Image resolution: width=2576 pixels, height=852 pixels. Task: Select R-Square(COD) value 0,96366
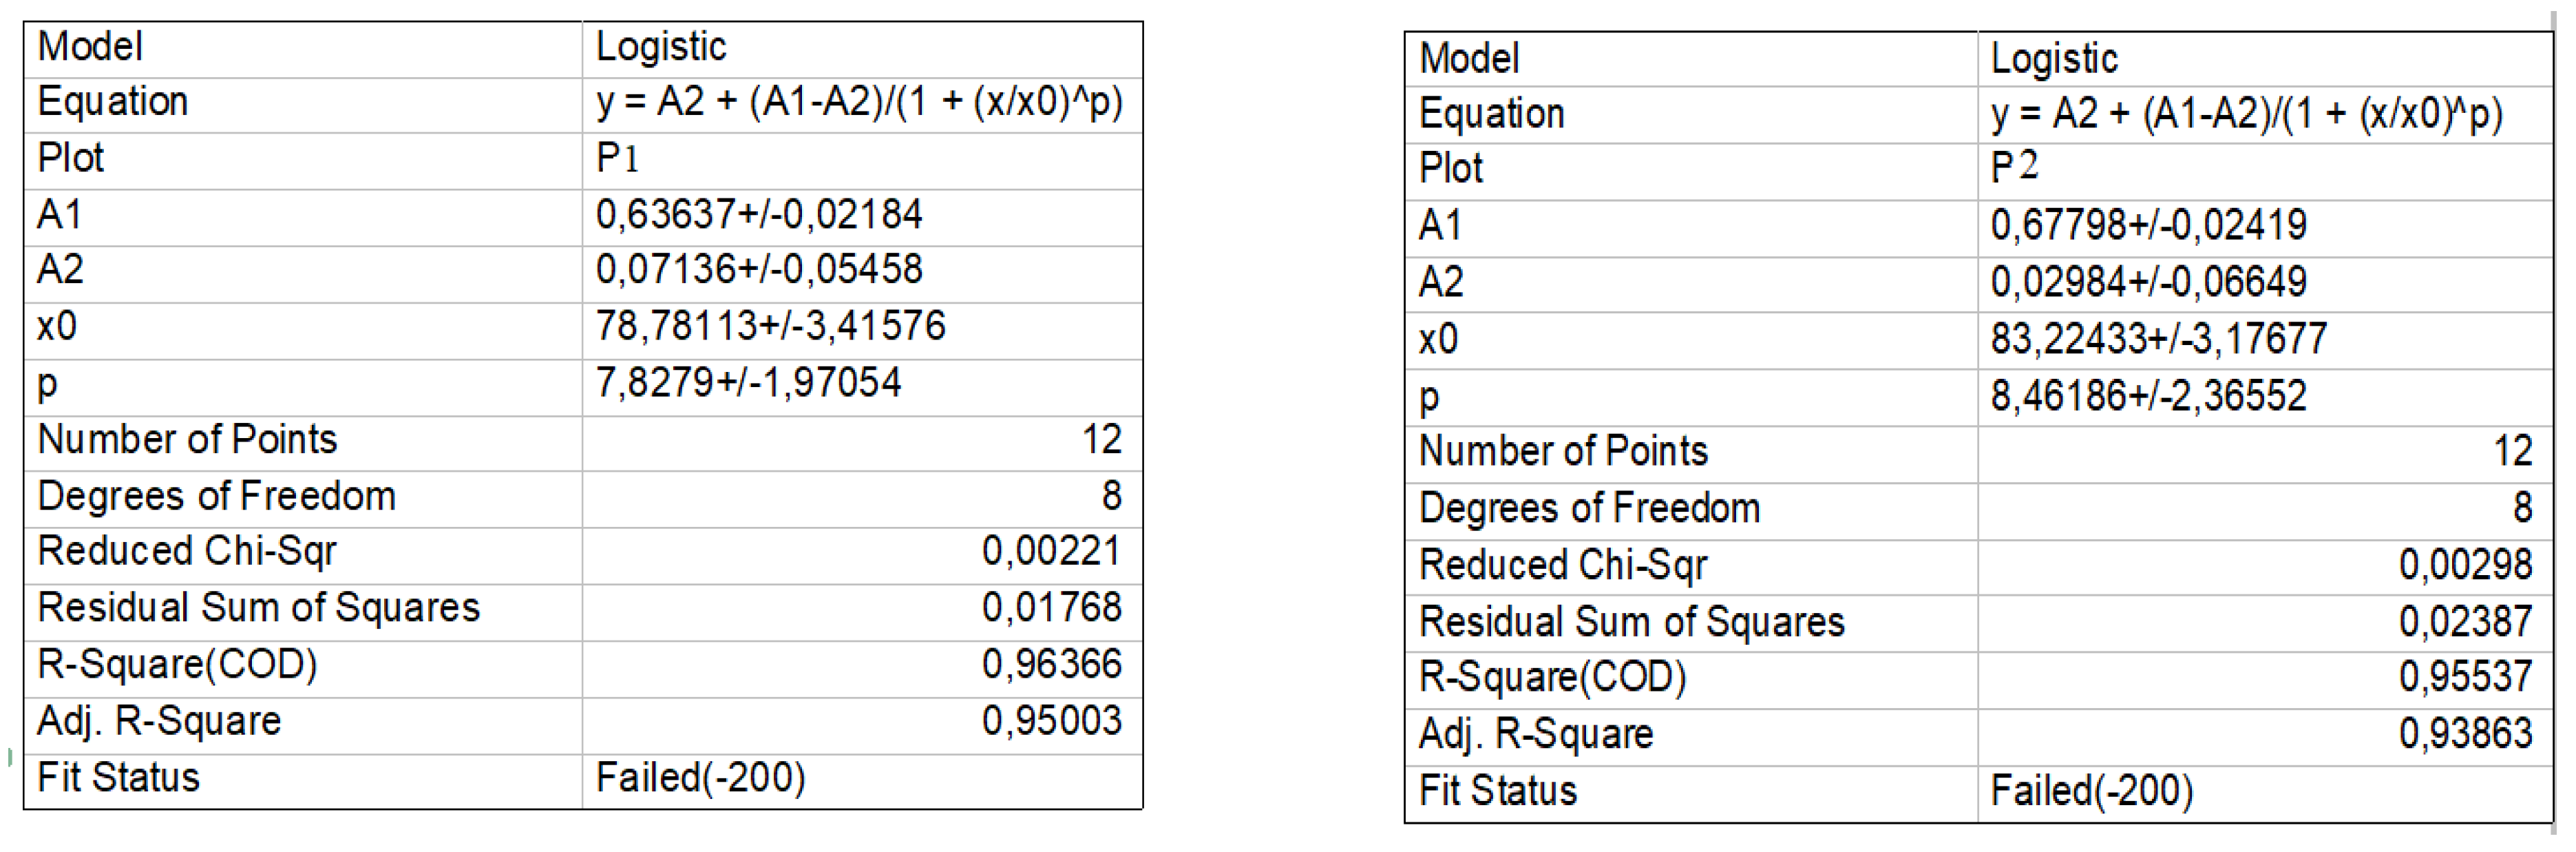[x=1050, y=665]
